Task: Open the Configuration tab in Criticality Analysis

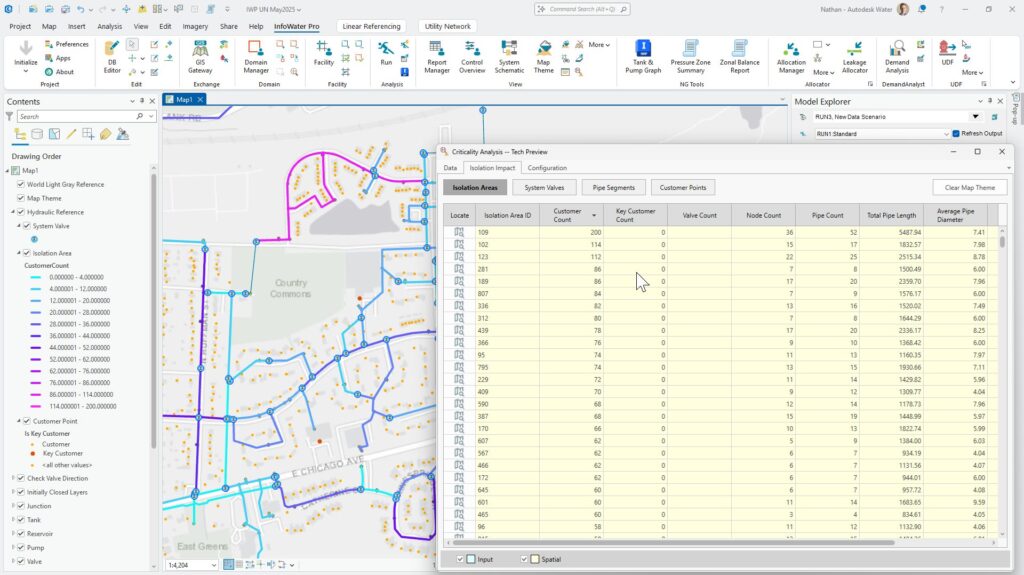Action: point(547,168)
